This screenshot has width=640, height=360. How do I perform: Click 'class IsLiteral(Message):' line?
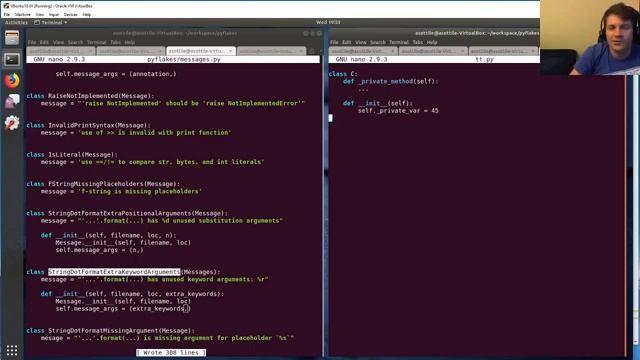coord(72,155)
